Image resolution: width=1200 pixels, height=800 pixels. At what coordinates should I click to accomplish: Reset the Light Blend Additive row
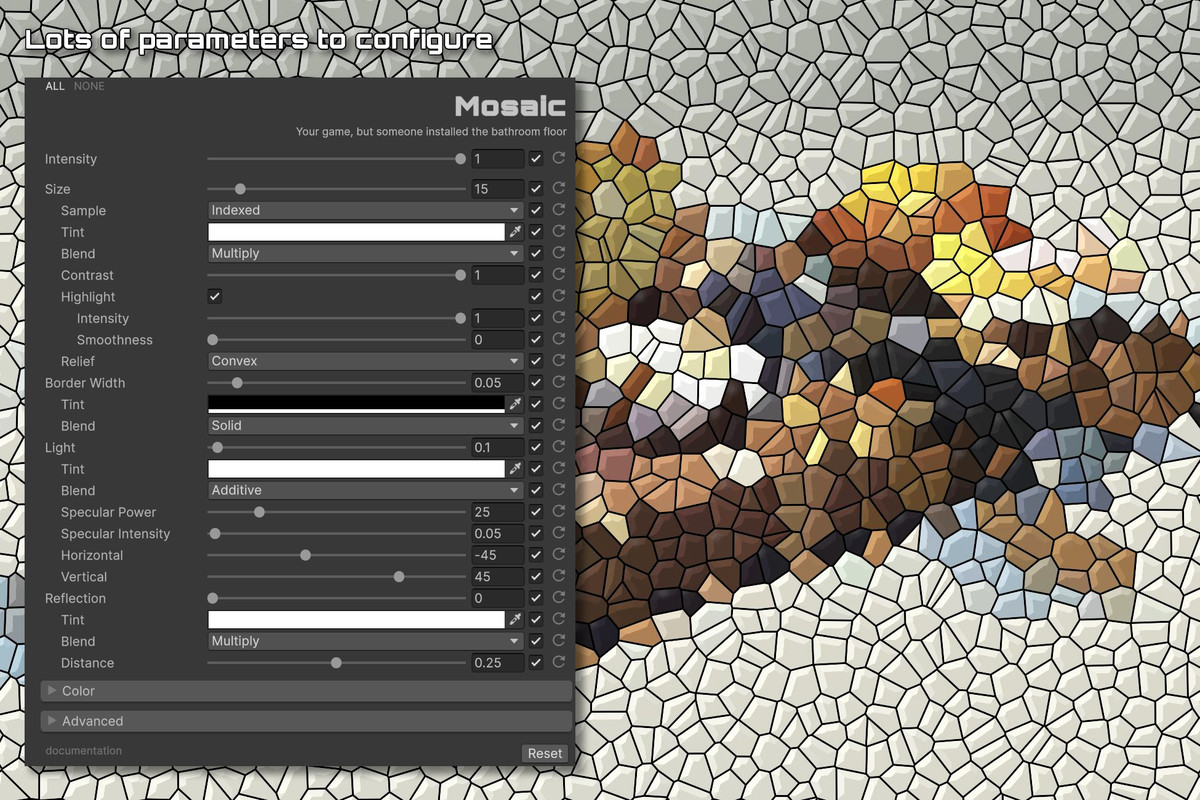tap(559, 490)
